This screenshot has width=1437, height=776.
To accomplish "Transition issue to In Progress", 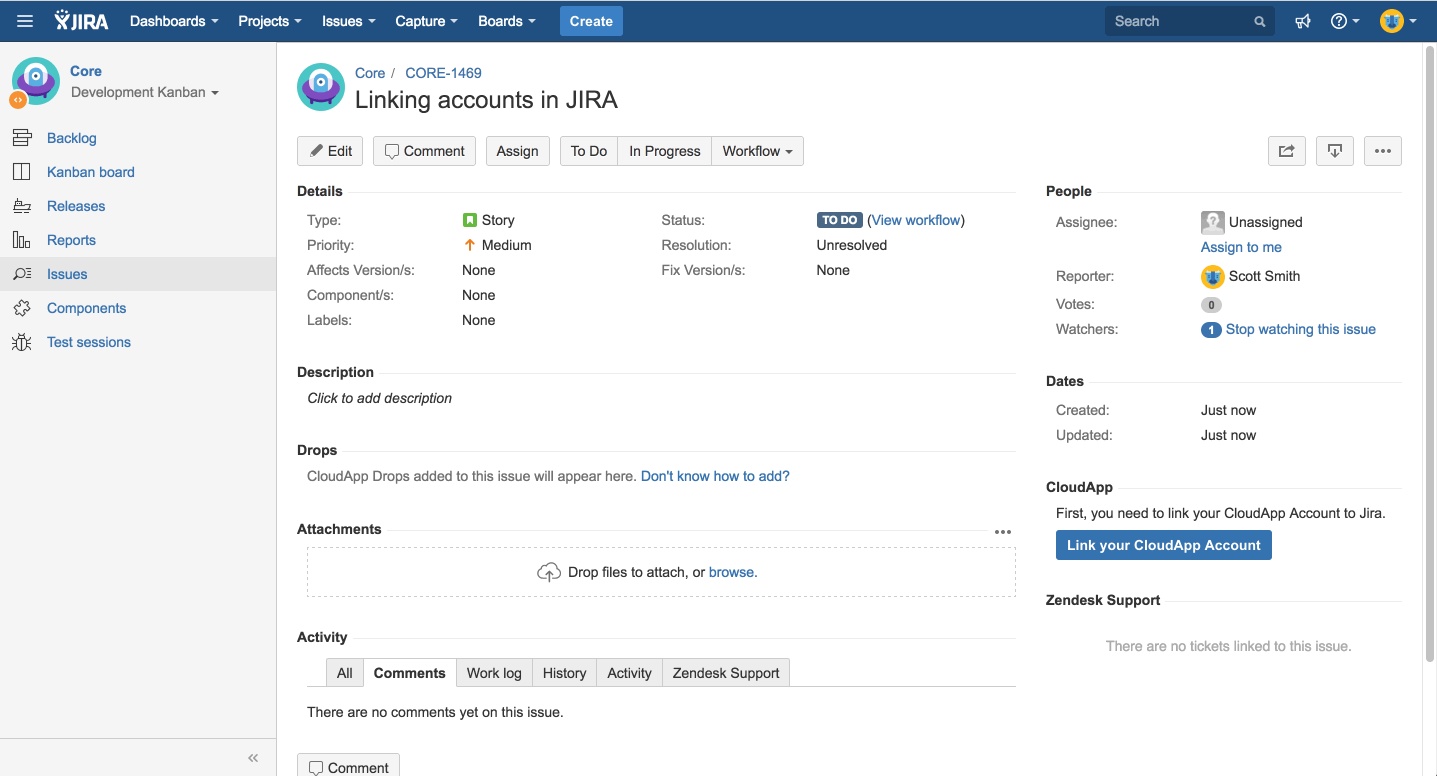I will 665,151.
